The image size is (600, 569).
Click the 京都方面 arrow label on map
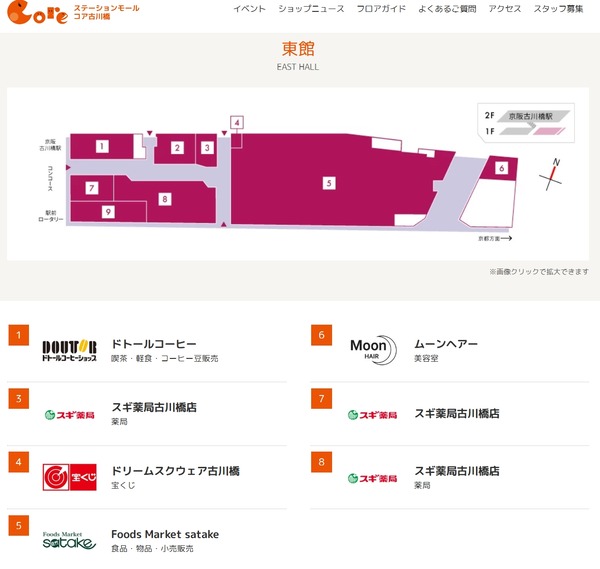pyautogui.click(x=495, y=238)
